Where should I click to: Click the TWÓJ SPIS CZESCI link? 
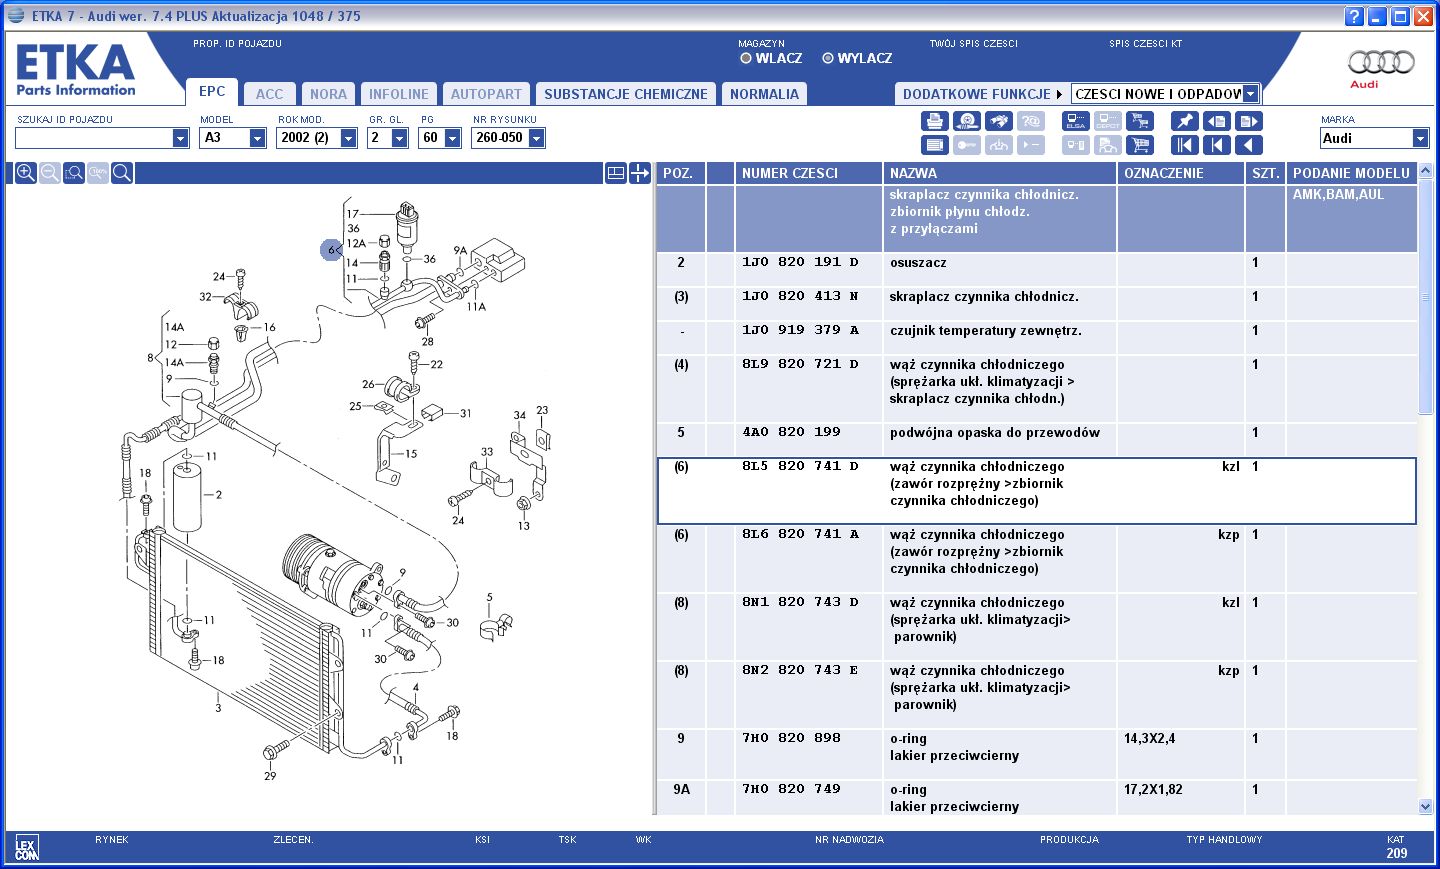click(x=973, y=44)
